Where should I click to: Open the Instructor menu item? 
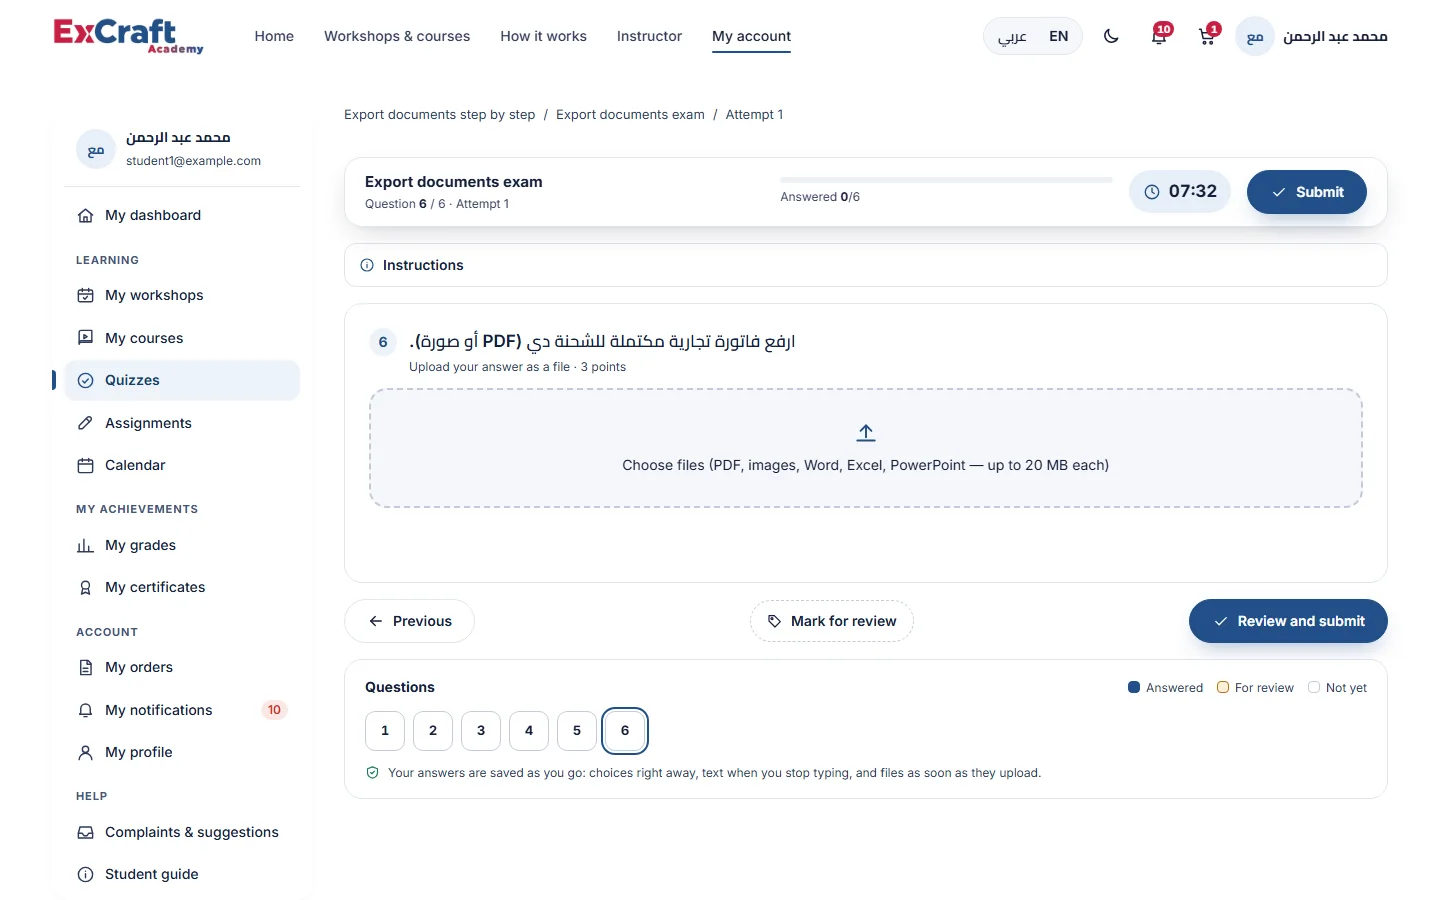[x=649, y=36]
